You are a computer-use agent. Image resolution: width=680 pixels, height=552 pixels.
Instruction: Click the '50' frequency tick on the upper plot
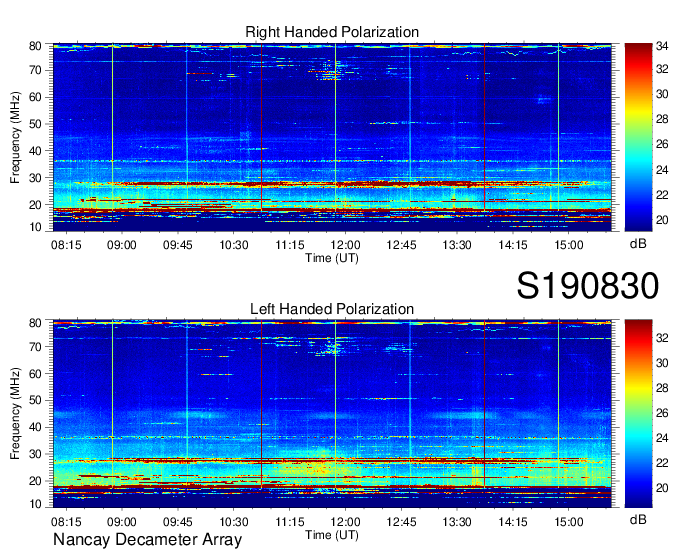point(35,124)
